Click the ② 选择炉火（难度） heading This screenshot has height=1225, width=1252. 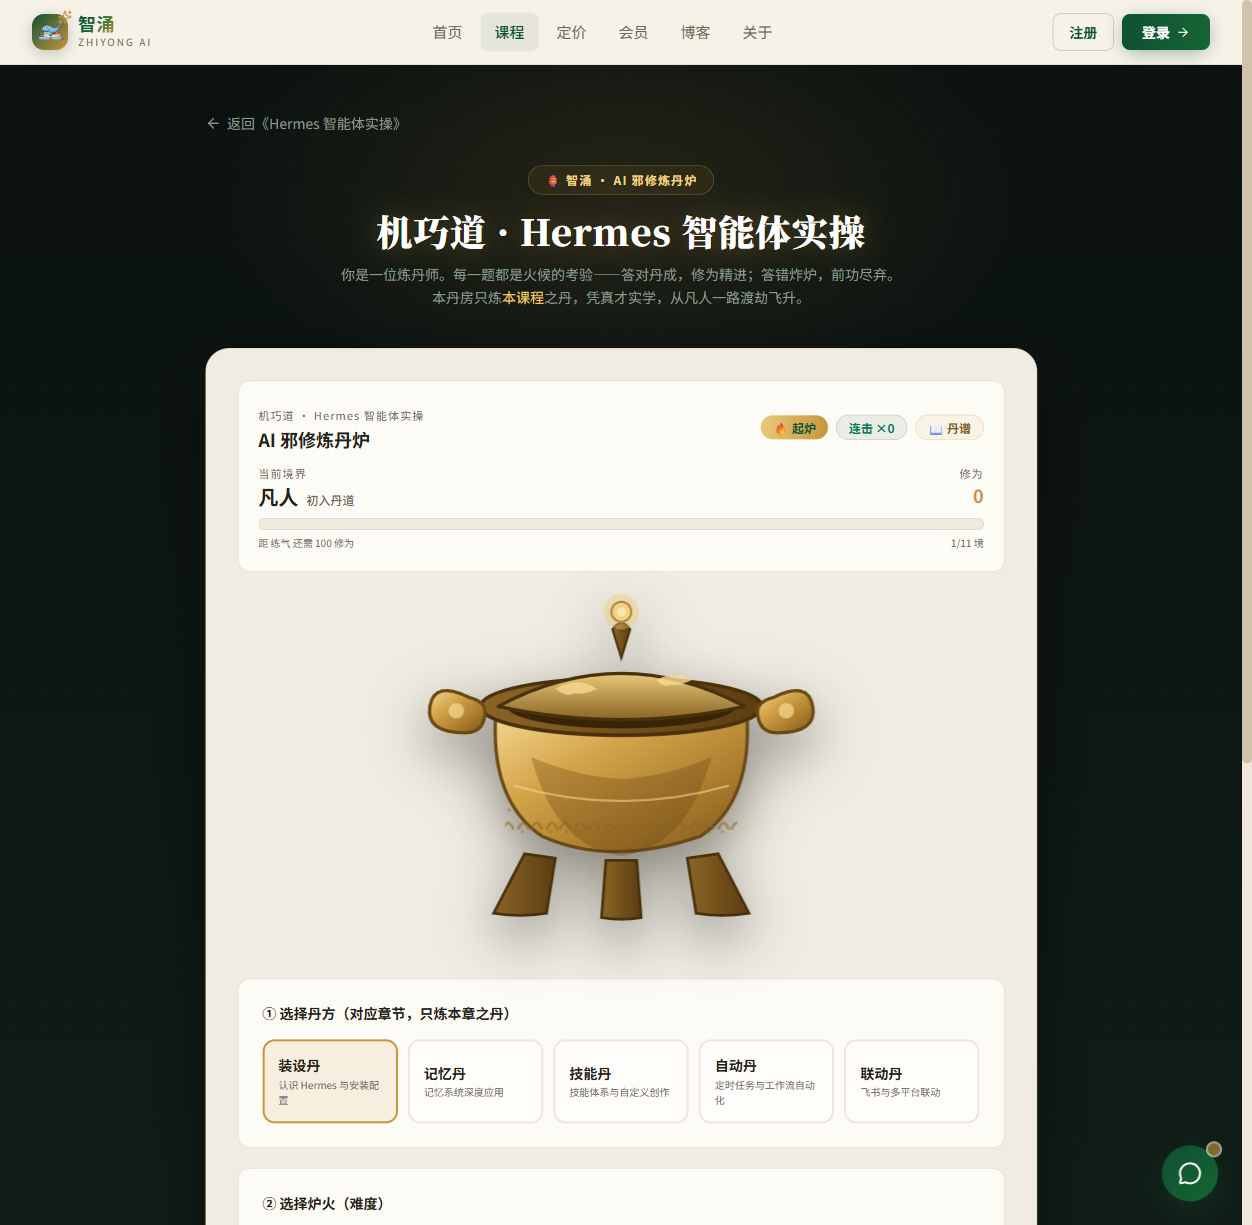323,1204
